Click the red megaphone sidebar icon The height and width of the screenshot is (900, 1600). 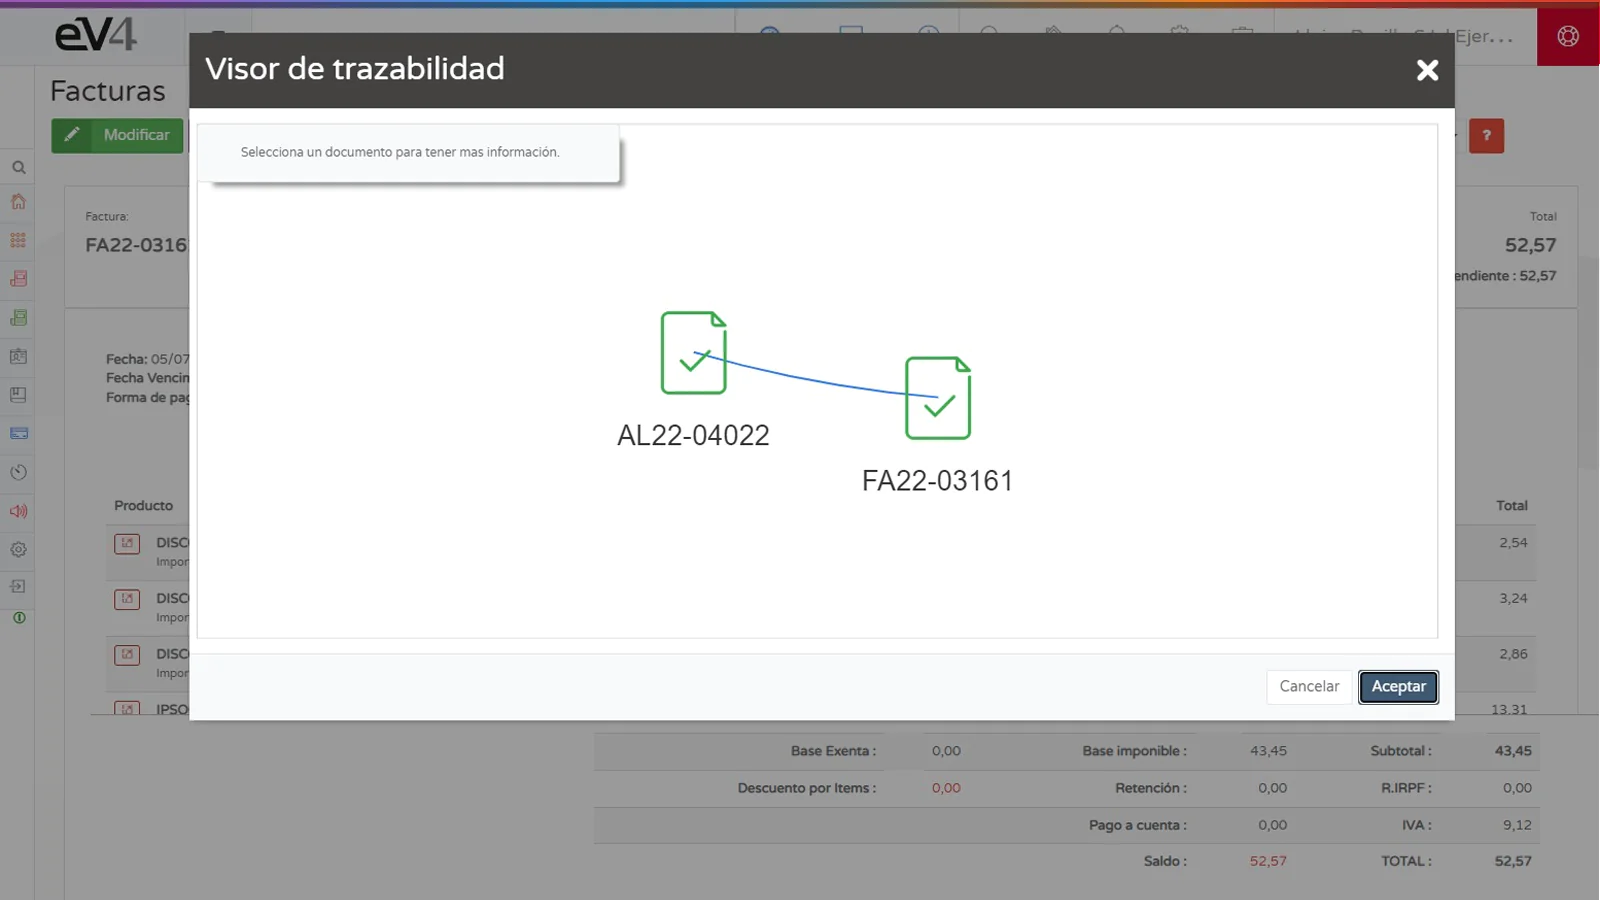click(x=18, y=511)
